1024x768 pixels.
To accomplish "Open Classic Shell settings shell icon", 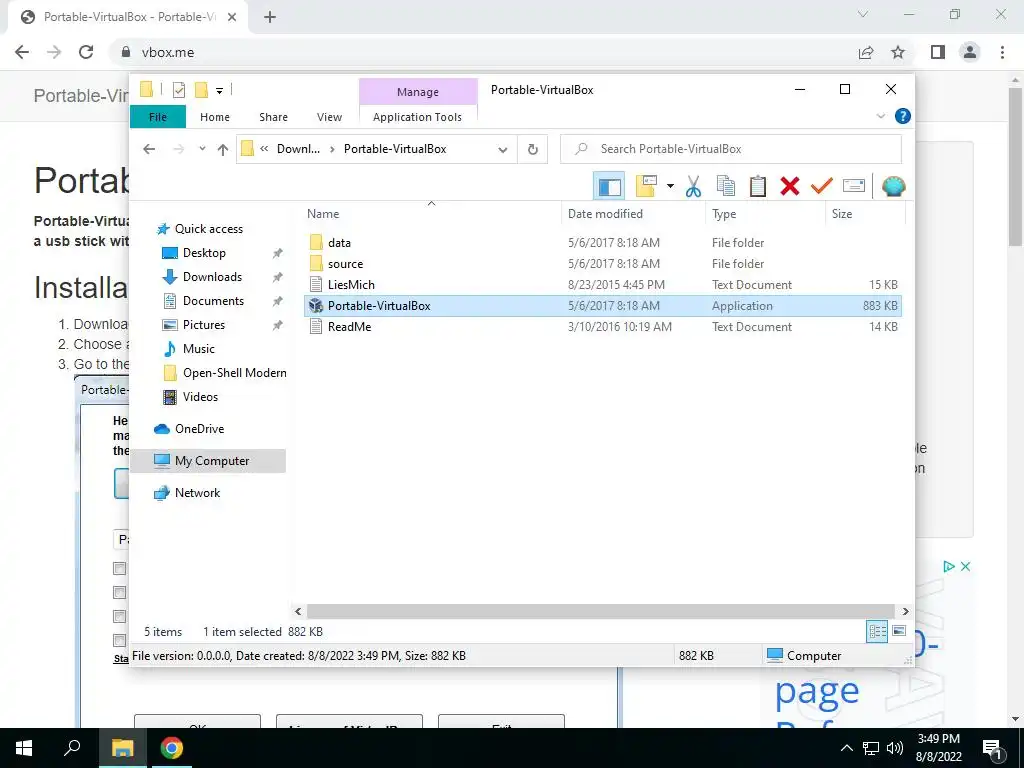I will pos(893,186).
